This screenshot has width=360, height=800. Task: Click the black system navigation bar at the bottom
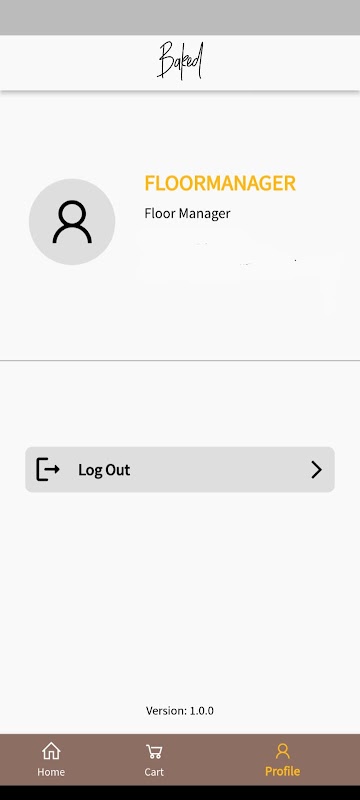click(180, 792)
